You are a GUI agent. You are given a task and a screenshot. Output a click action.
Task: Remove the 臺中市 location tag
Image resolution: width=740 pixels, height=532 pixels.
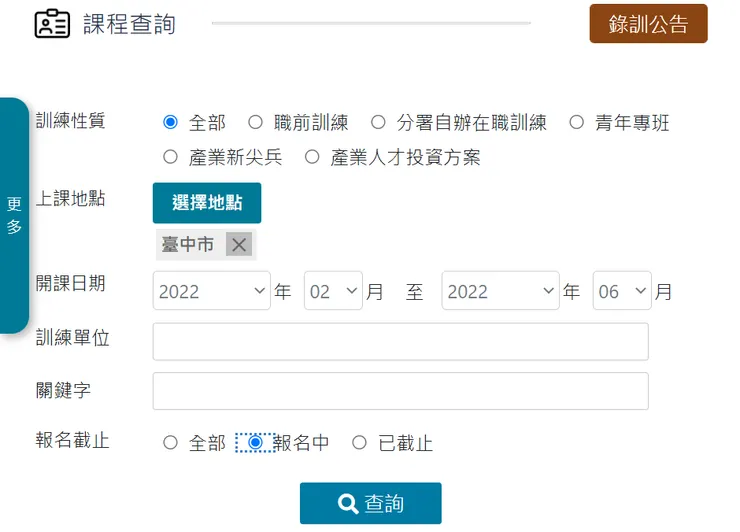tap(238, 245)
